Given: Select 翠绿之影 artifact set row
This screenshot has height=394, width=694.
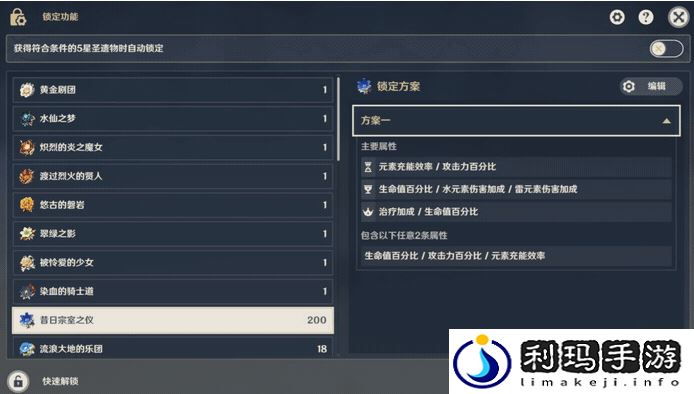Looking at the screenshot, I should point(173,234).
